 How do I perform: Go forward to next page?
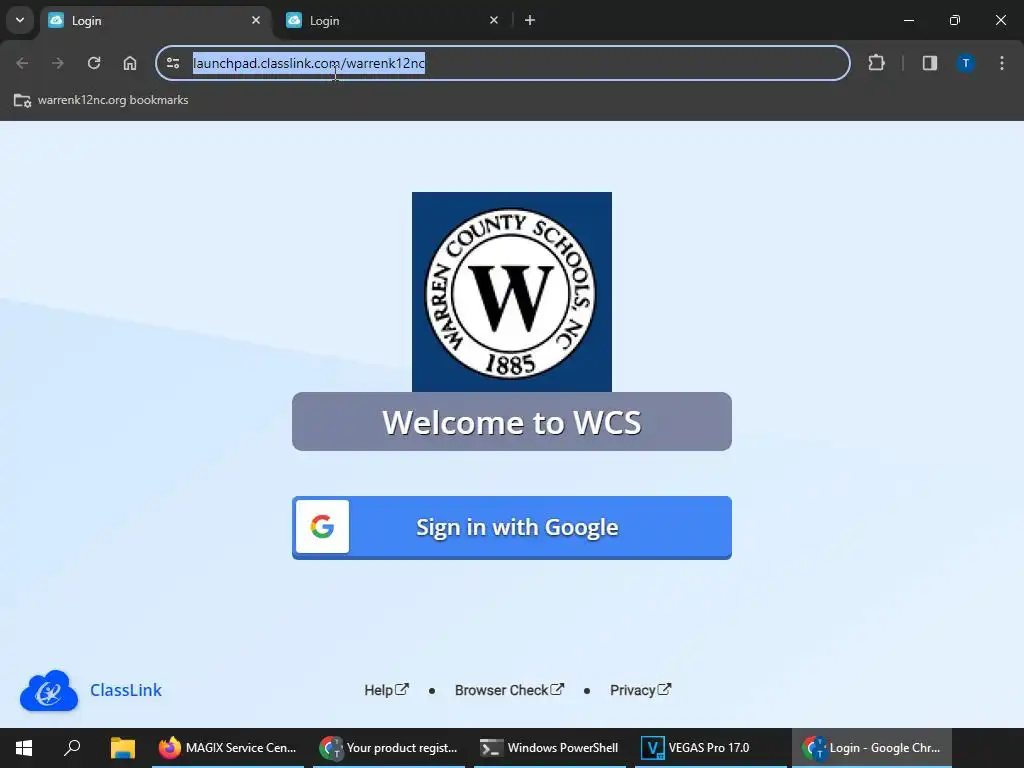coord(58,63)
